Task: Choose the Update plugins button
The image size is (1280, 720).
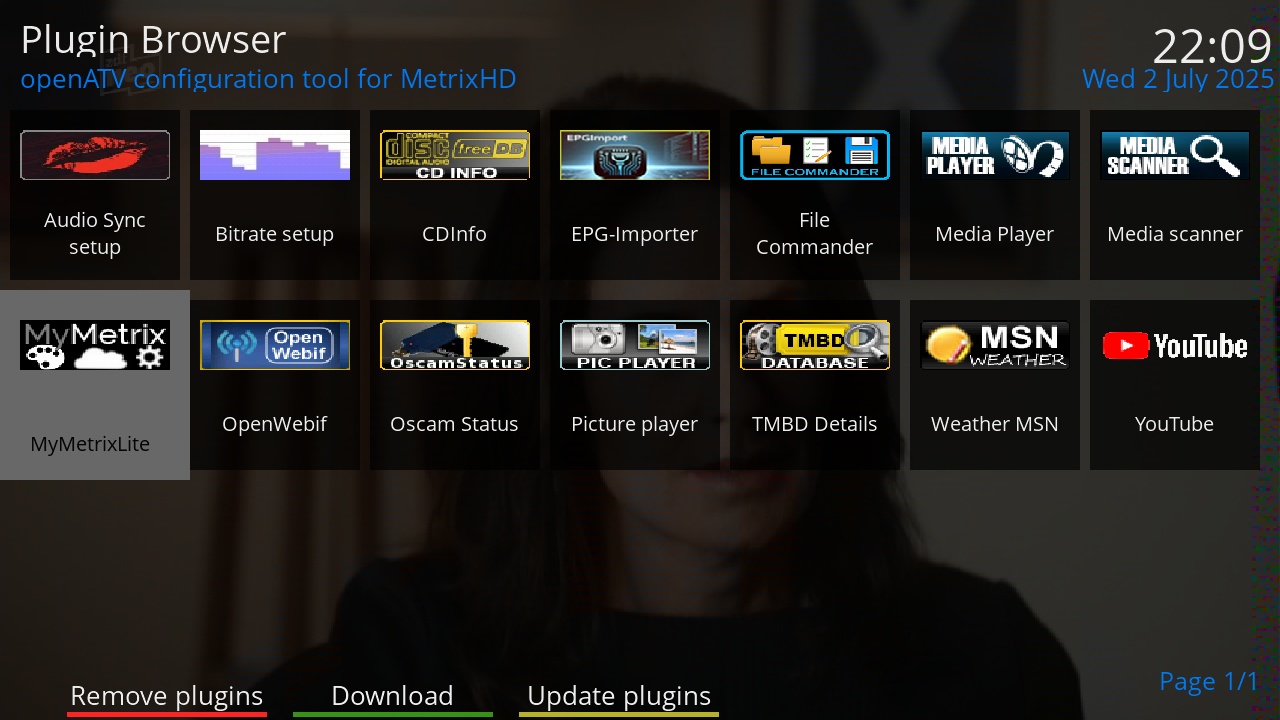Action: point(619,696)
